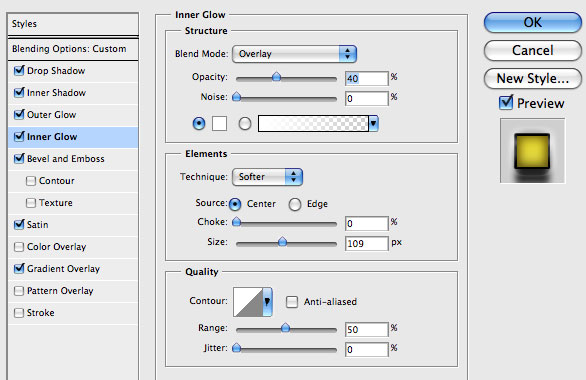Click the Choke slider handle

pos(236,222)
